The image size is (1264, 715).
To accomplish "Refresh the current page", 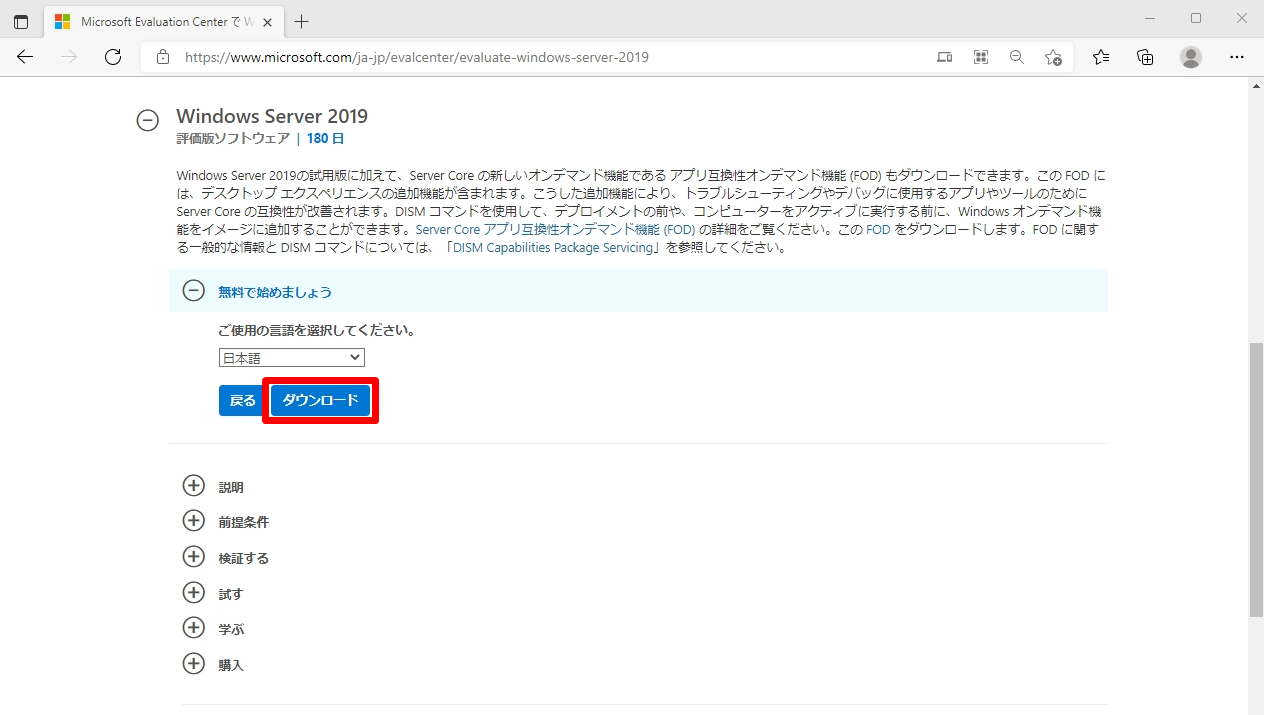I will (x=113, y=57).
